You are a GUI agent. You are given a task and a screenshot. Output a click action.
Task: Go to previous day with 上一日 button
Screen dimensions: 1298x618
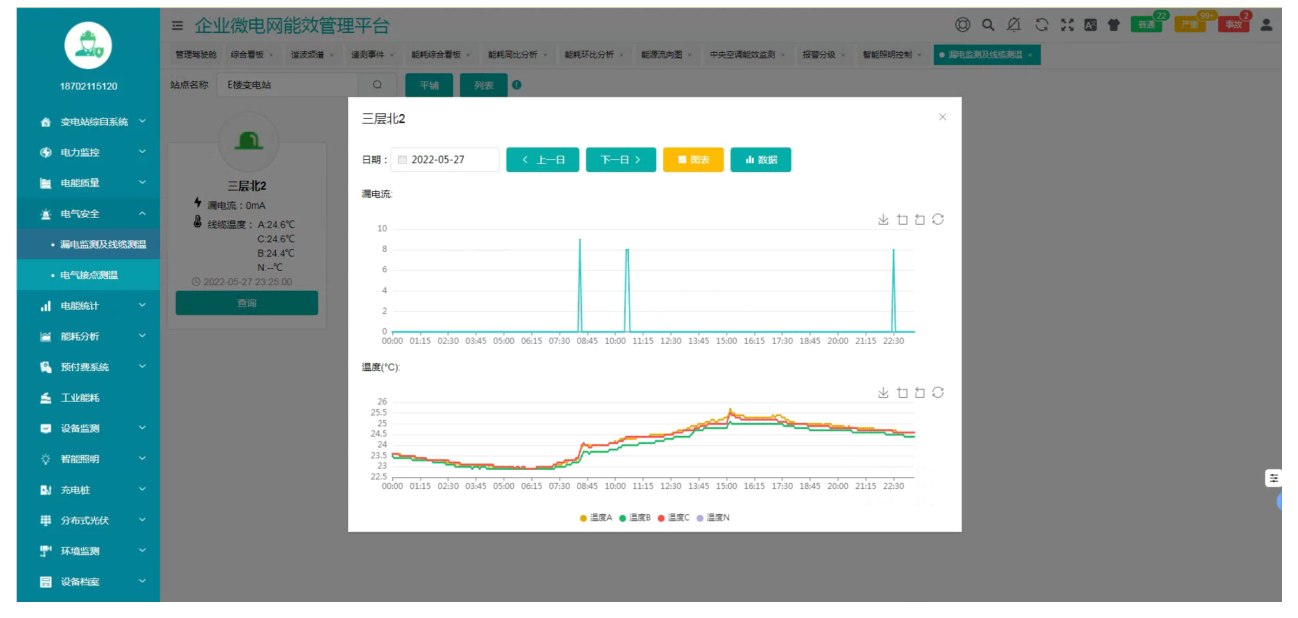543,160
